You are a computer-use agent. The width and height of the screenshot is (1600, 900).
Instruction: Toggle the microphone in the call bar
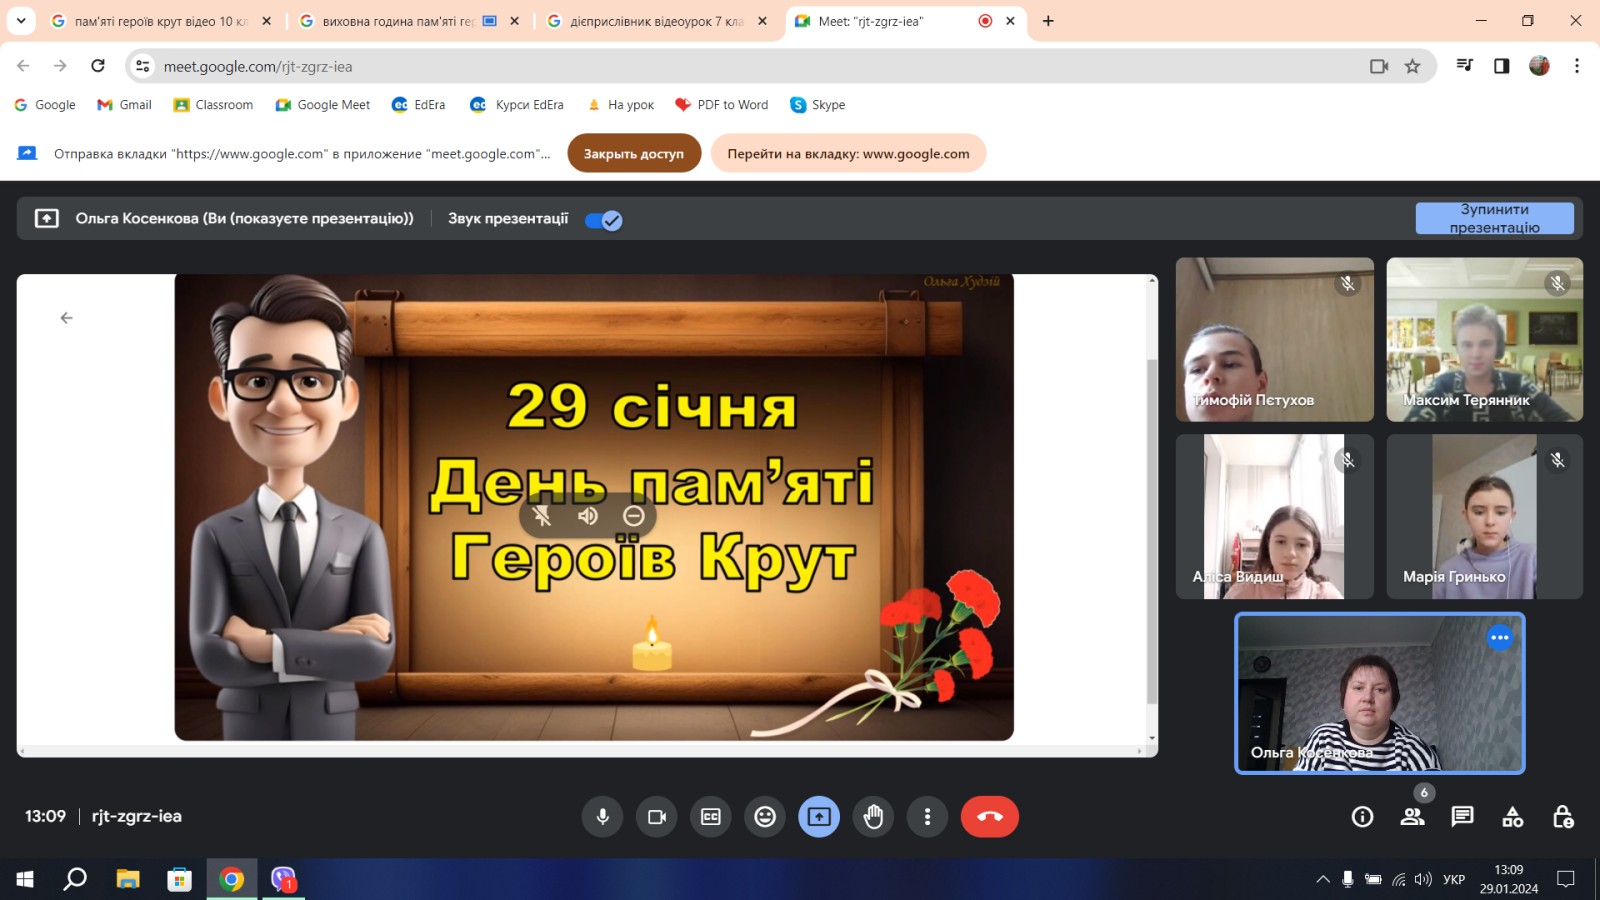click(x=602, y=817)
